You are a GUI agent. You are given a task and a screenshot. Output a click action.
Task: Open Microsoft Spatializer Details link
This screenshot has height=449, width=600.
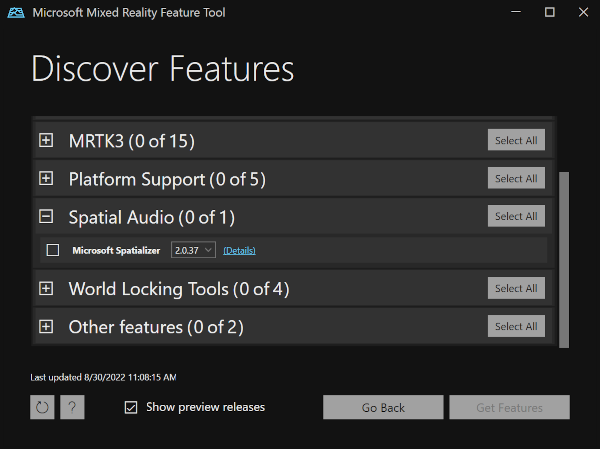click(239, 250)
